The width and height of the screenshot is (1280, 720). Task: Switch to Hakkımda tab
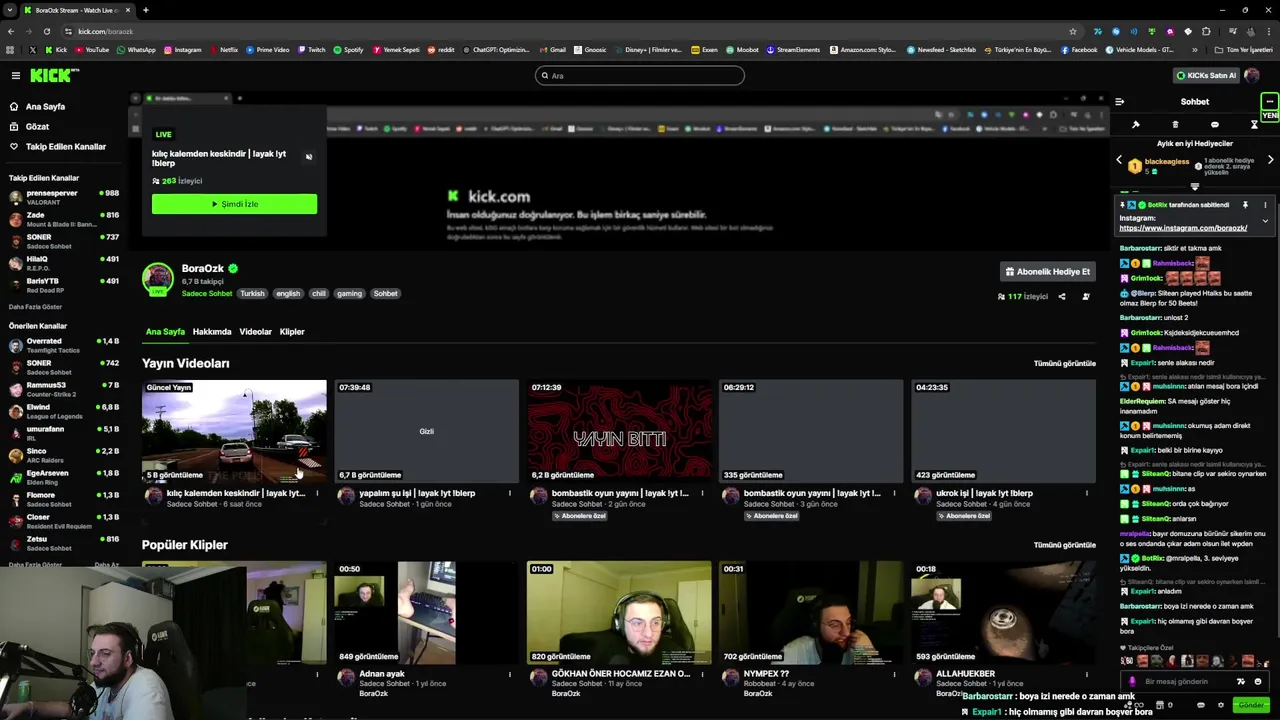point(212,332)
